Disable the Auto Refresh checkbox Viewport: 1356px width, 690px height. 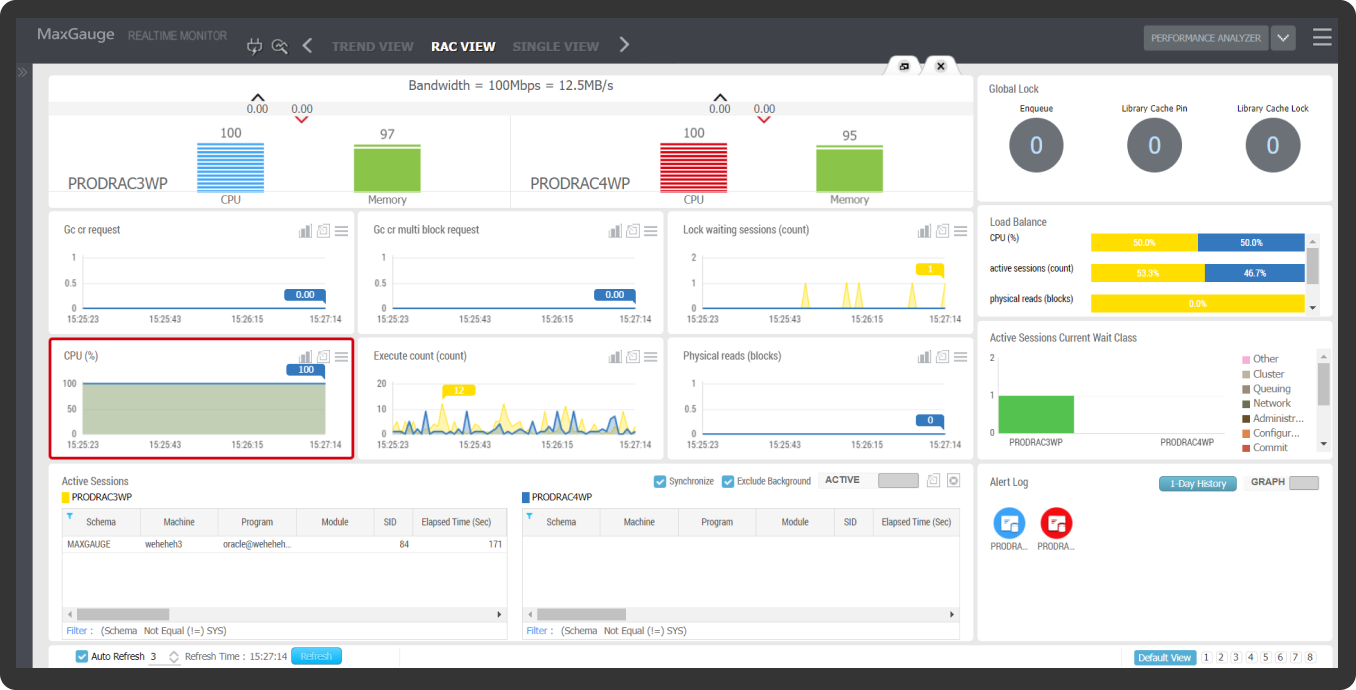tap(82, 656)
